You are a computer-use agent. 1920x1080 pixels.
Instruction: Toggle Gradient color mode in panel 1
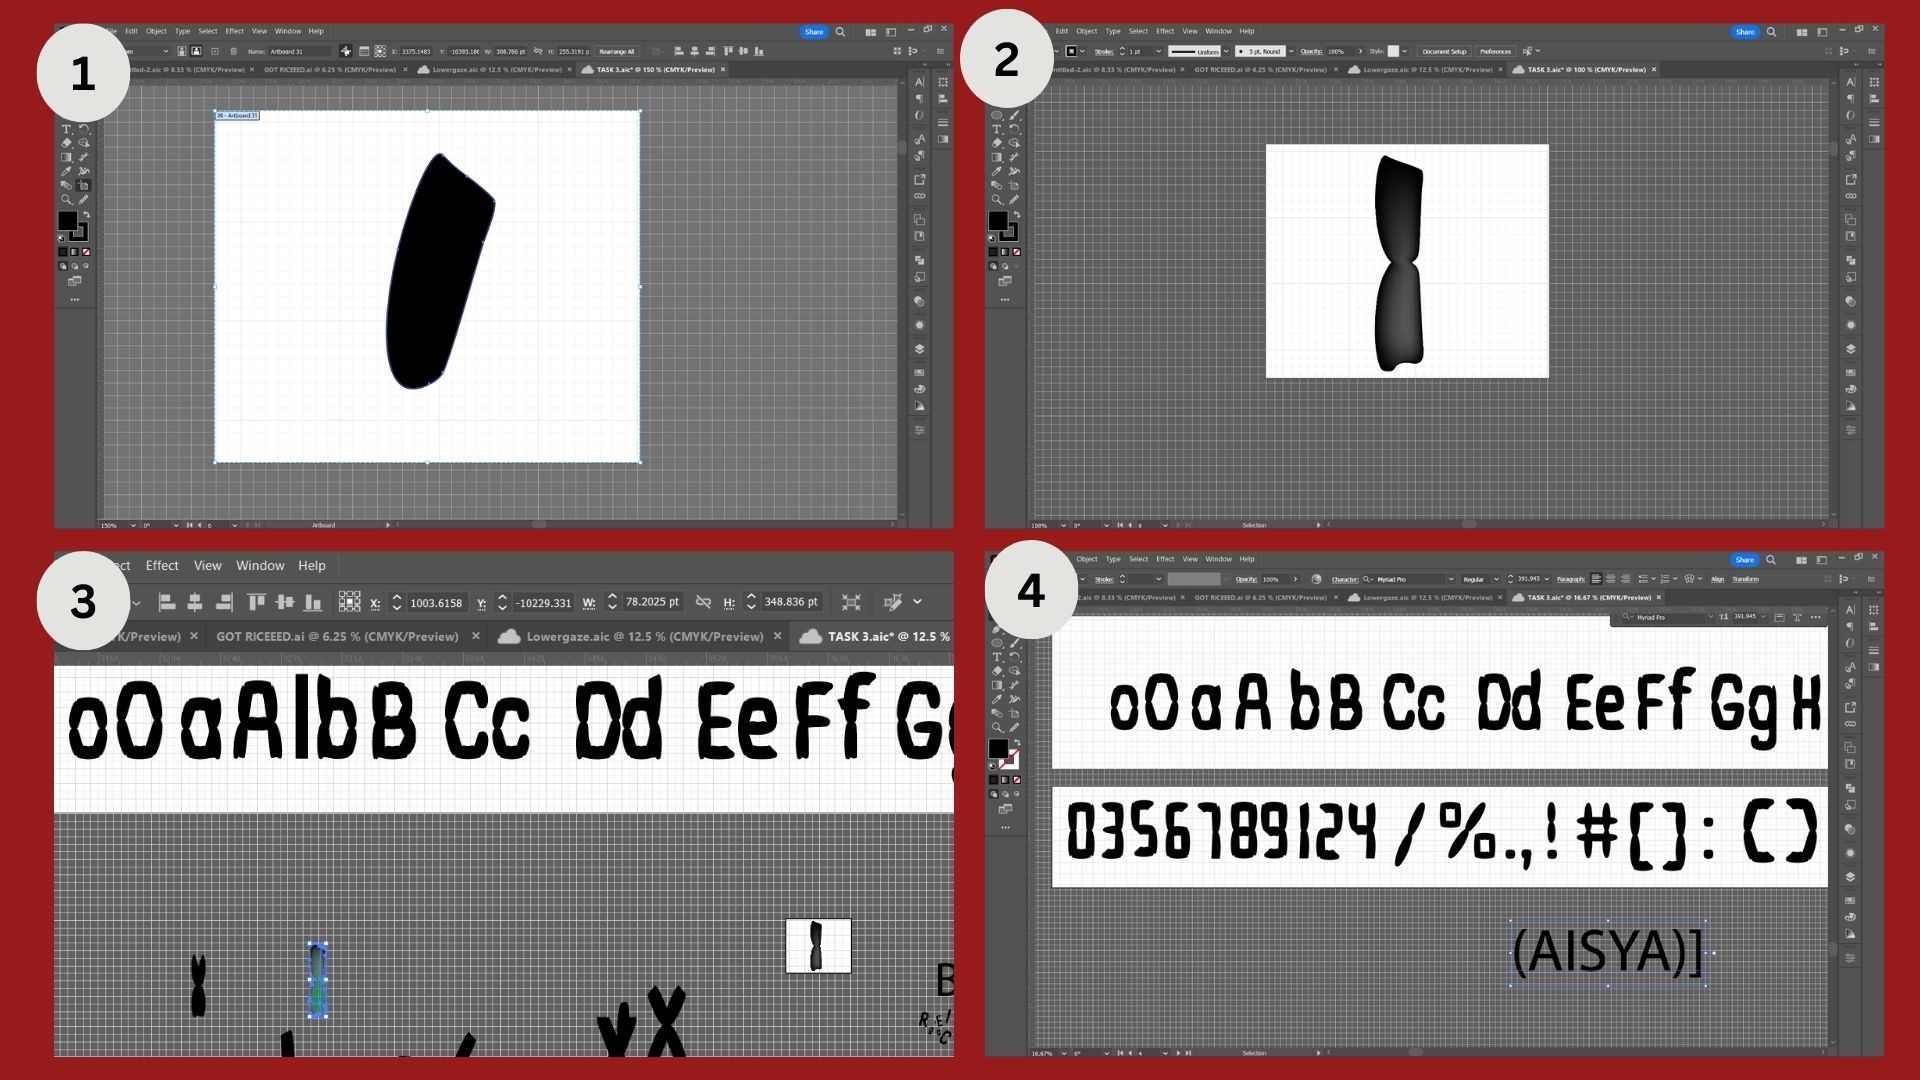(x=74, y=252)
